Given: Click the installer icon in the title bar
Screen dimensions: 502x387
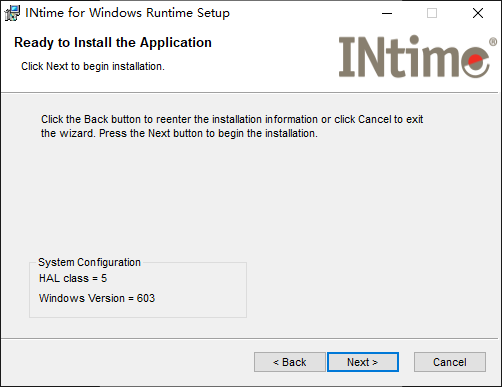Looking at the screenshot, I should tap(12, 13).
